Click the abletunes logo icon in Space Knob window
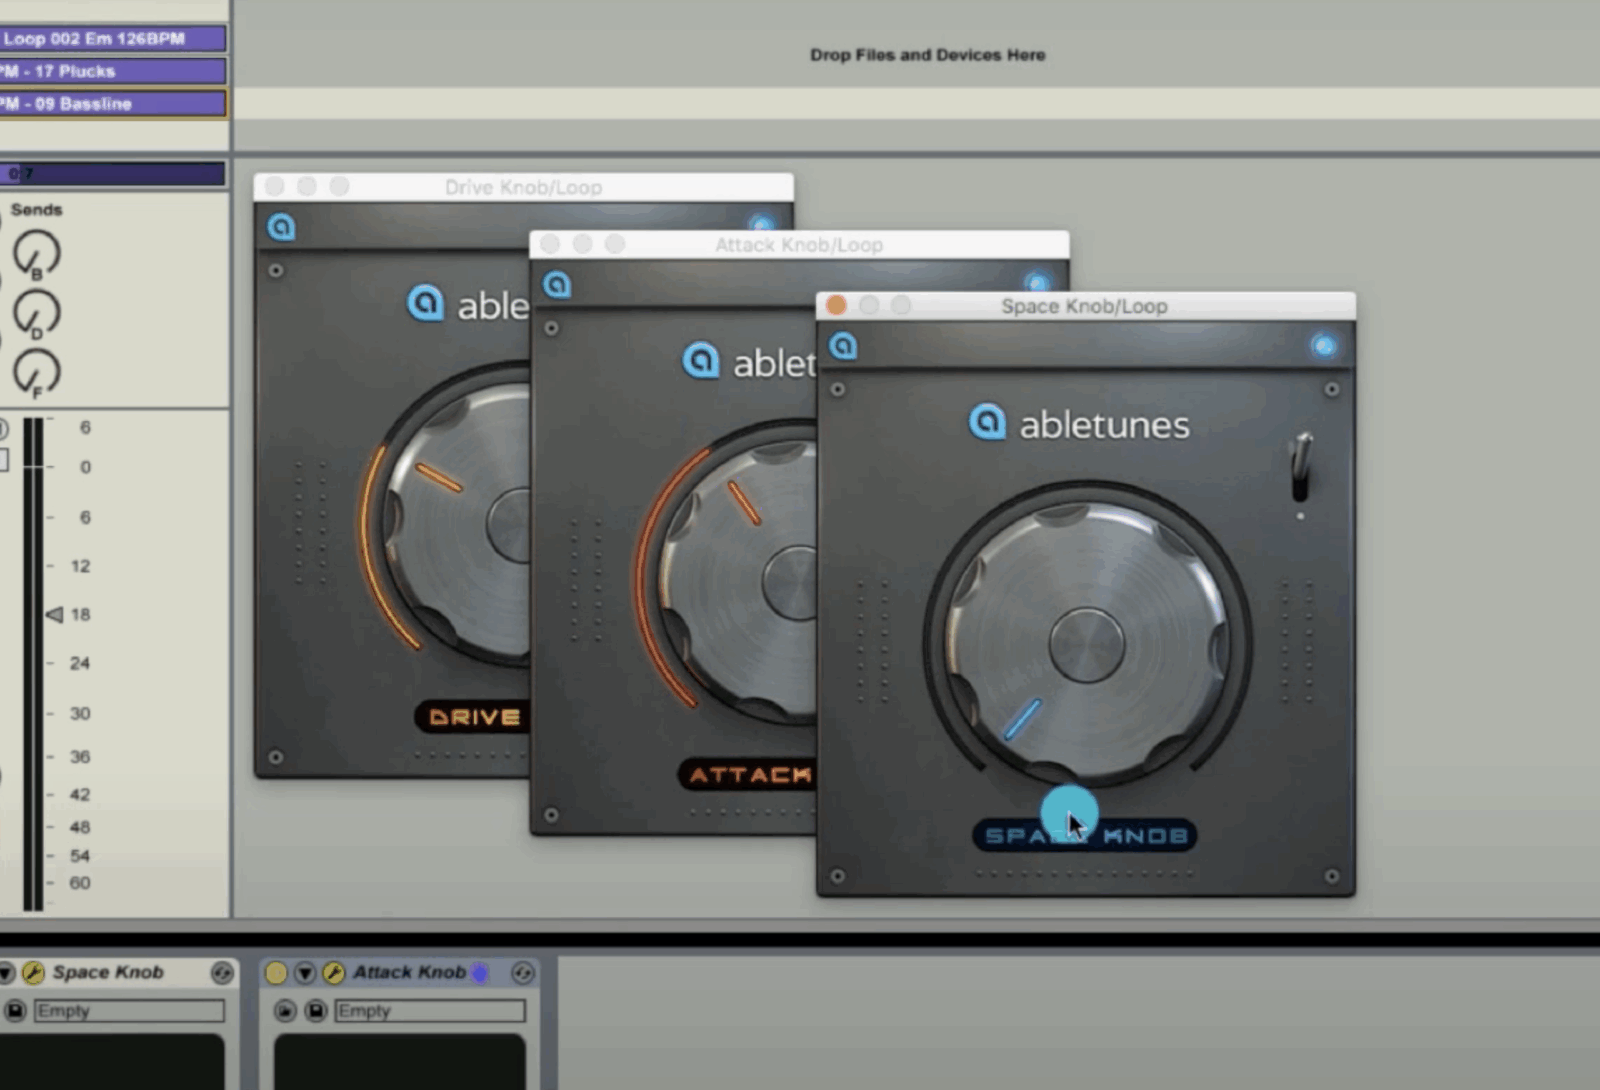The image size is (1600, 1090). [x=844, y=346]
